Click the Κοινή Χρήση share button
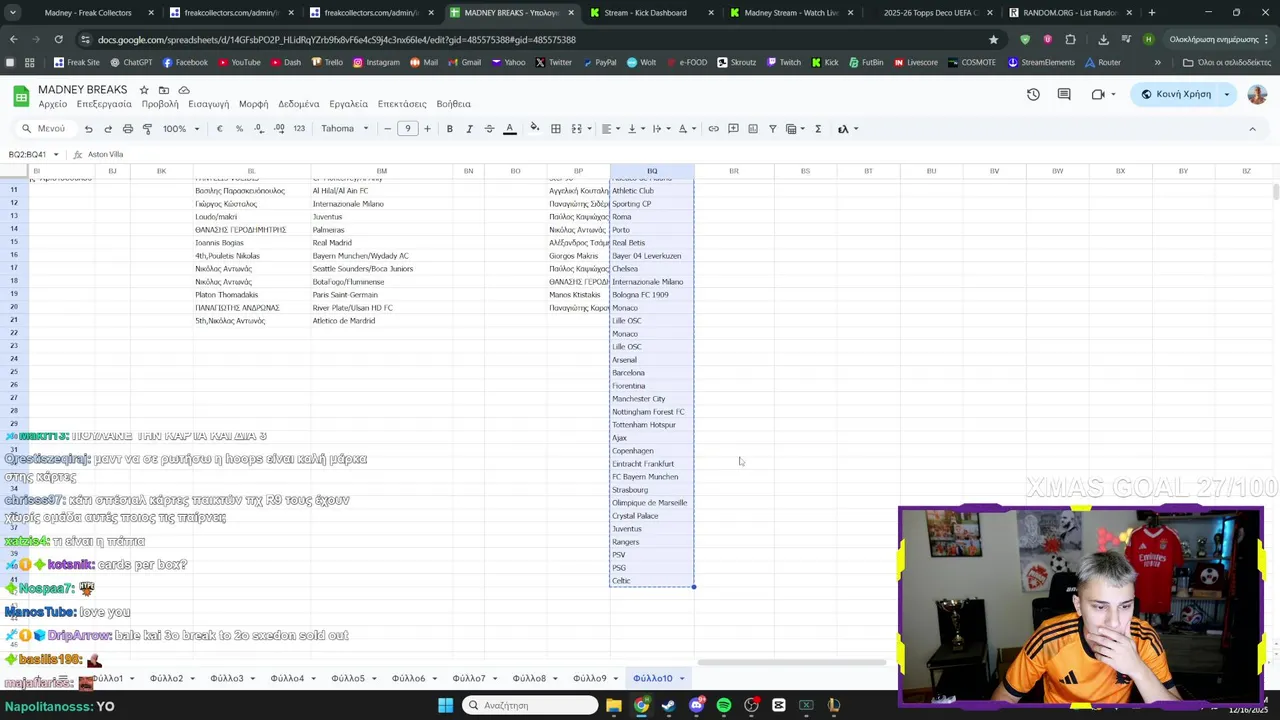 (x=1176, y=94)
